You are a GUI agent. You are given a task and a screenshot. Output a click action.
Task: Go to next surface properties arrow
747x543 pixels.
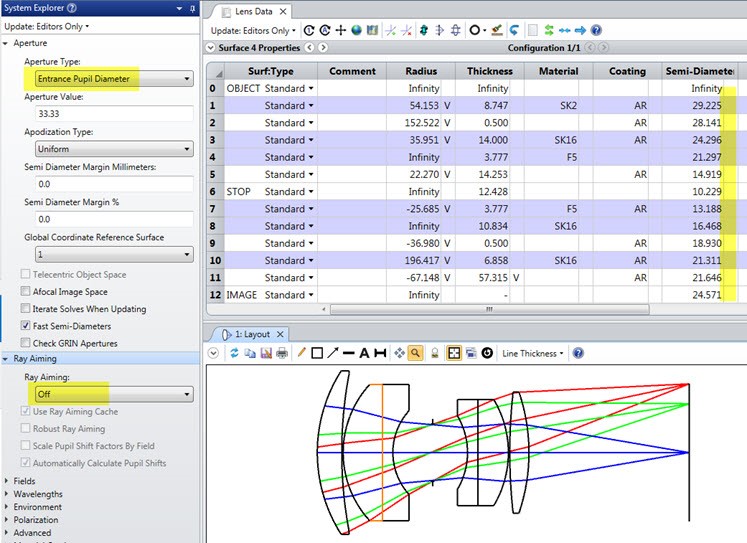click(x=323, y=48)
